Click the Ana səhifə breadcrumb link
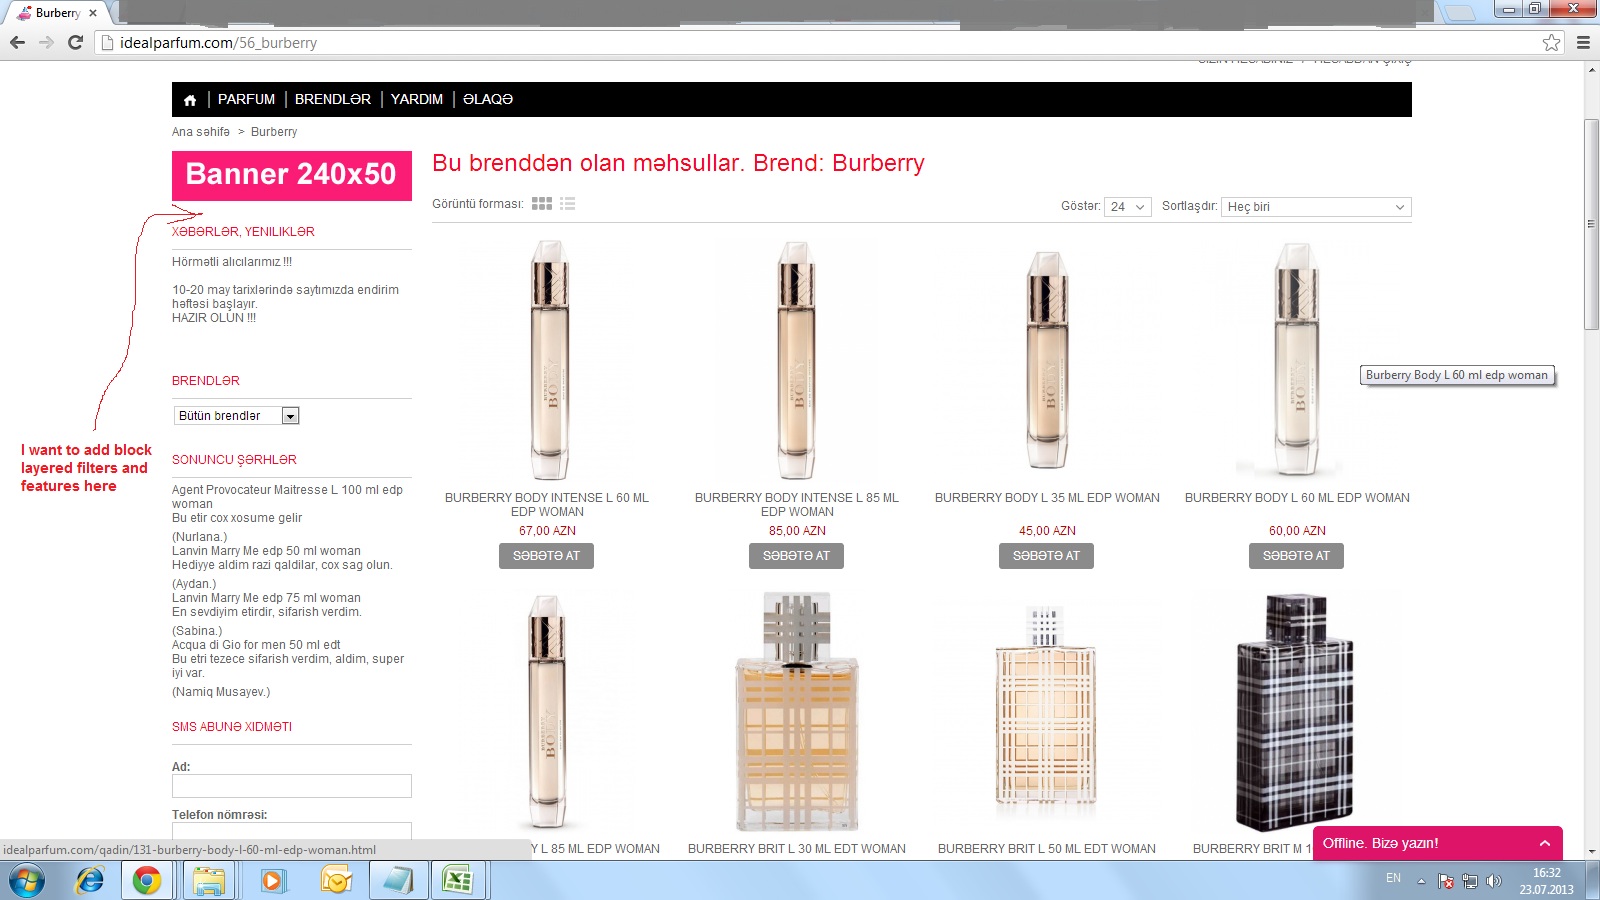 pos(201,132)
